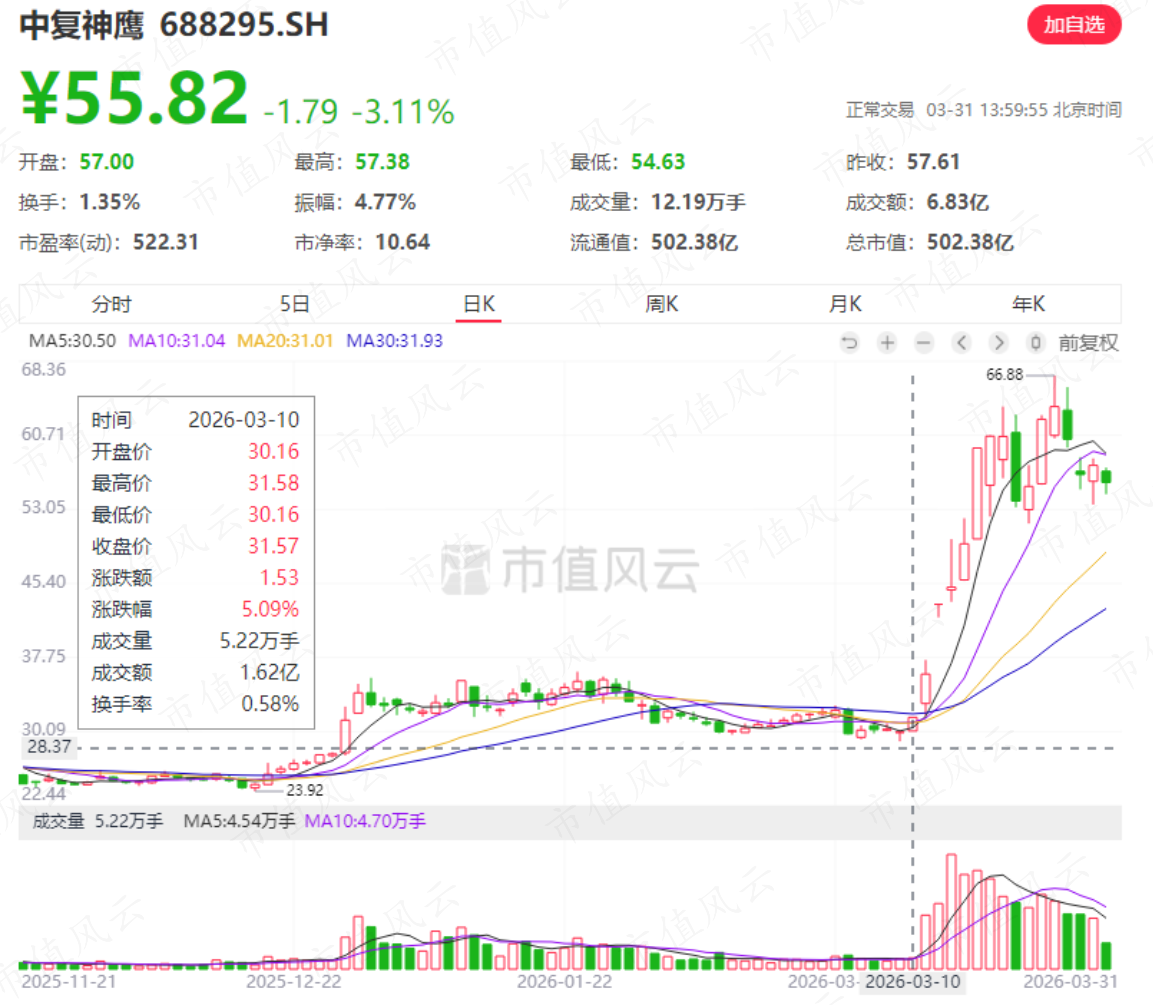Viewport: 1153px width, 1005px height.
Task: Click the 最低 value 54.63
Action: tap(658, 162)
